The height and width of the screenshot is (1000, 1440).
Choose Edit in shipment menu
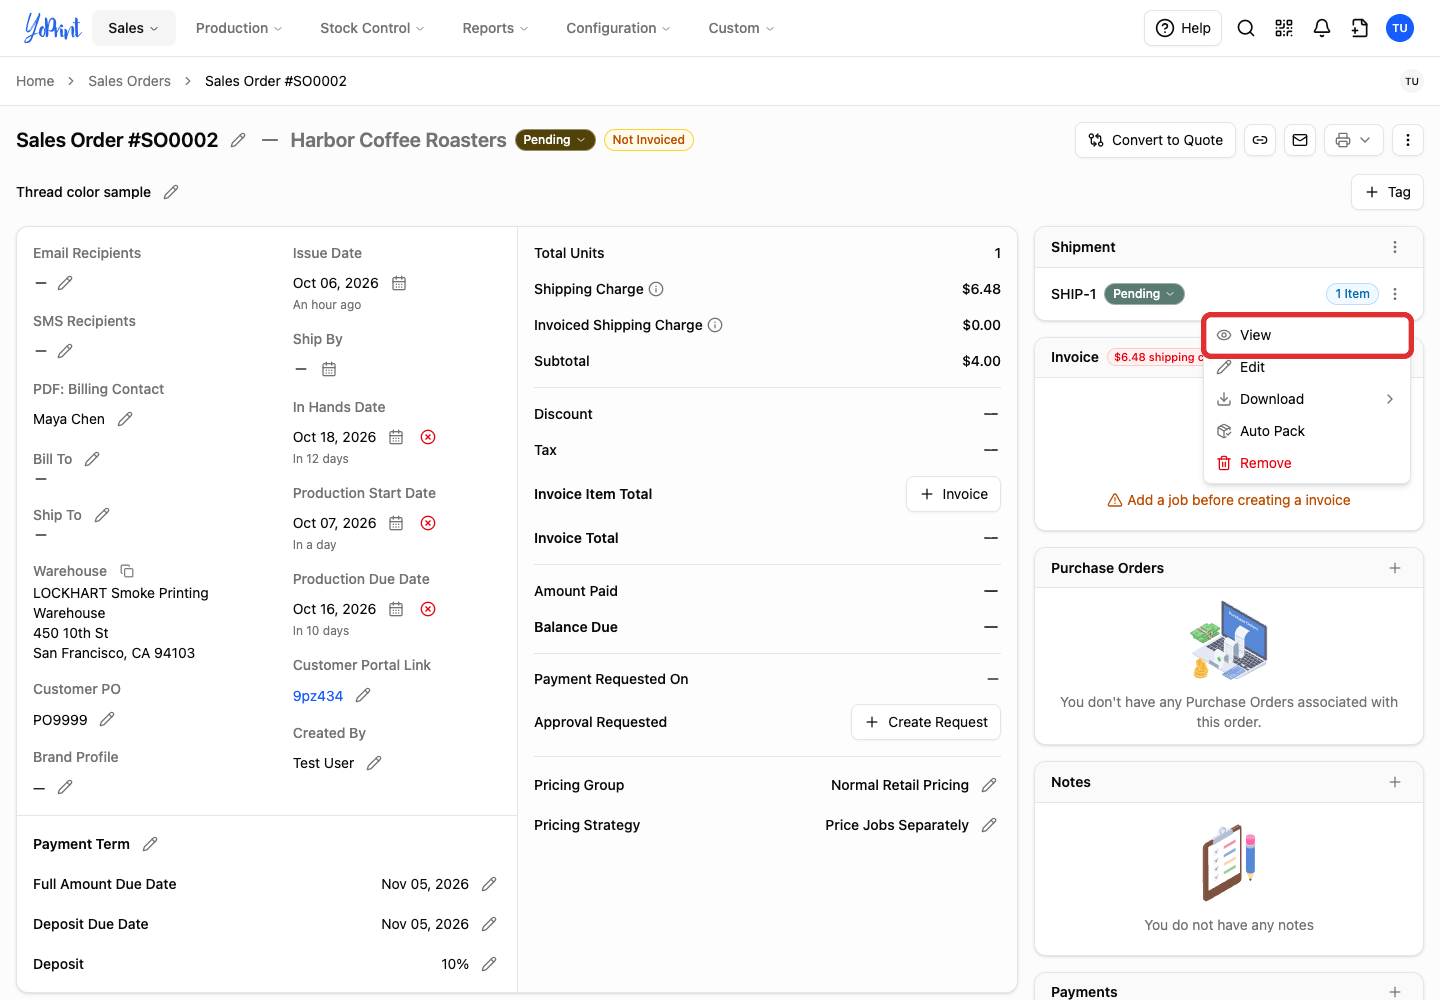(1307, 367)
